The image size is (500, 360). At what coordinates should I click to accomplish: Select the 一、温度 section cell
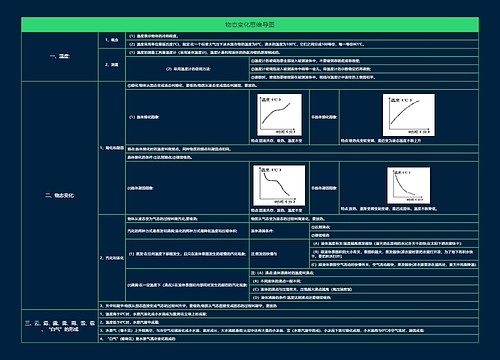[60, 56]
